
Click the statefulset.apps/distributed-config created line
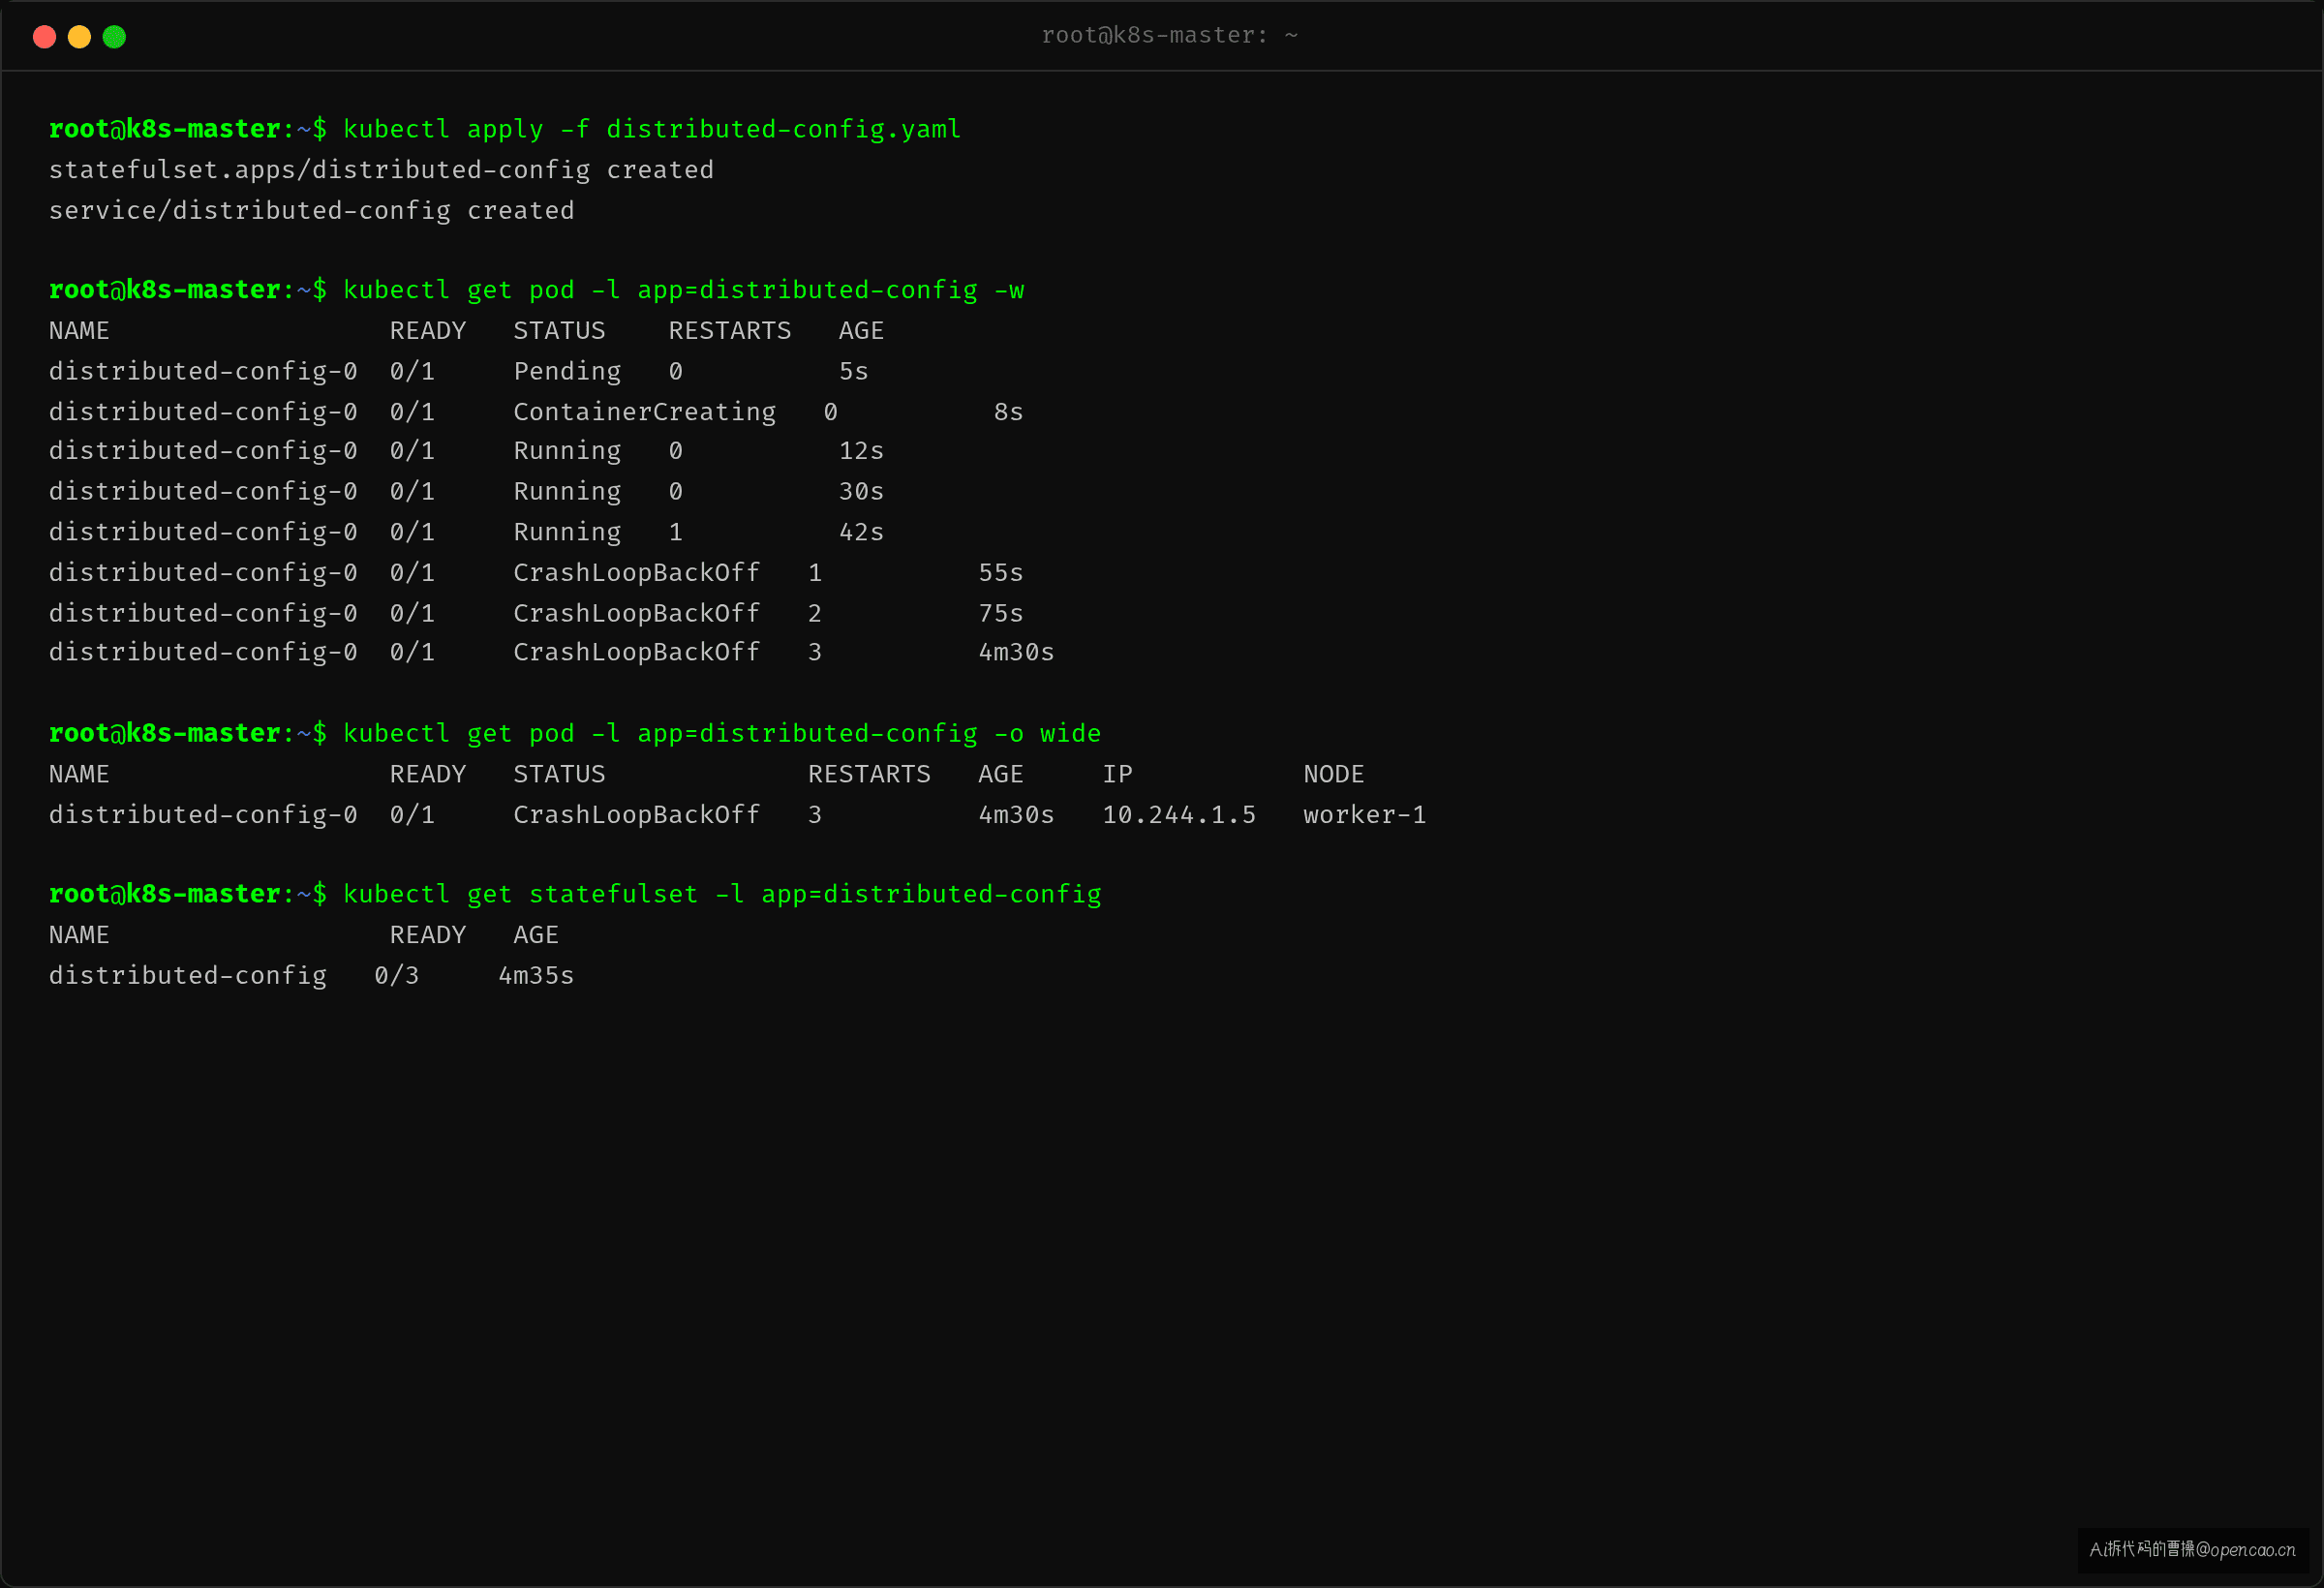coord(381,170)
